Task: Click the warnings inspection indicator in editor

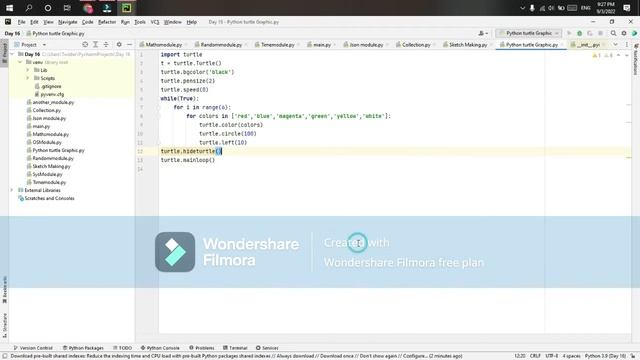Action: click(x=603, y=56)
